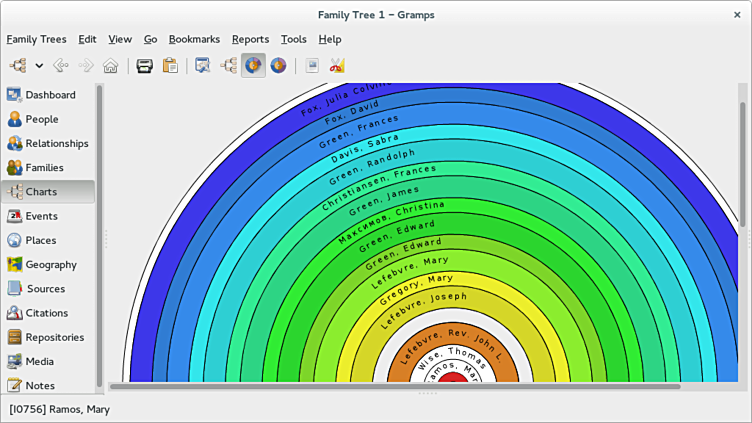Go back with the left arrow icon

tap(61, 66)
